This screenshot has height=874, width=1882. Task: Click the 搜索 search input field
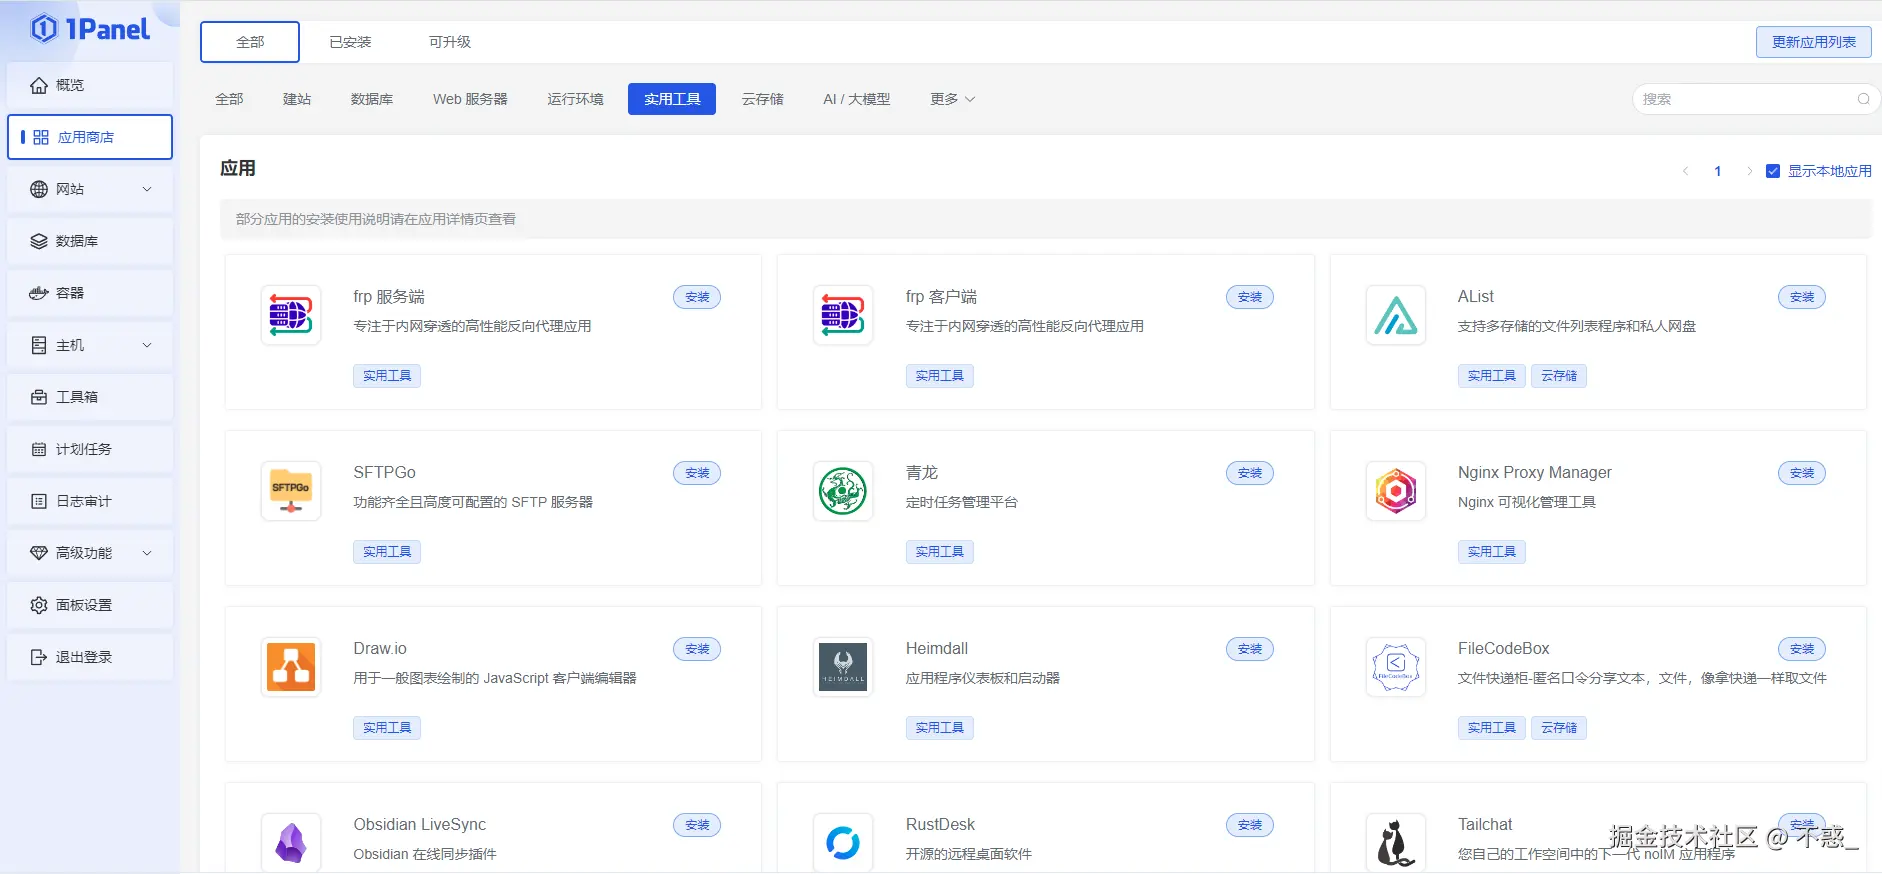[1756, 99]
